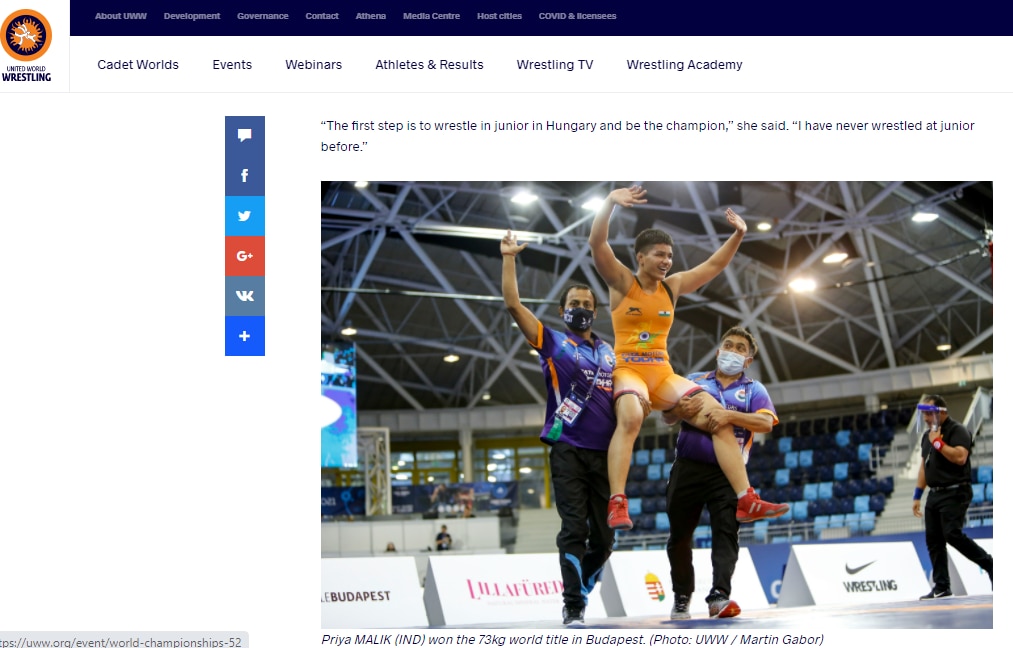Click the Contact link in top bar
The width and height of the screenshot is (1013, 648).
[x=322, y=16]
